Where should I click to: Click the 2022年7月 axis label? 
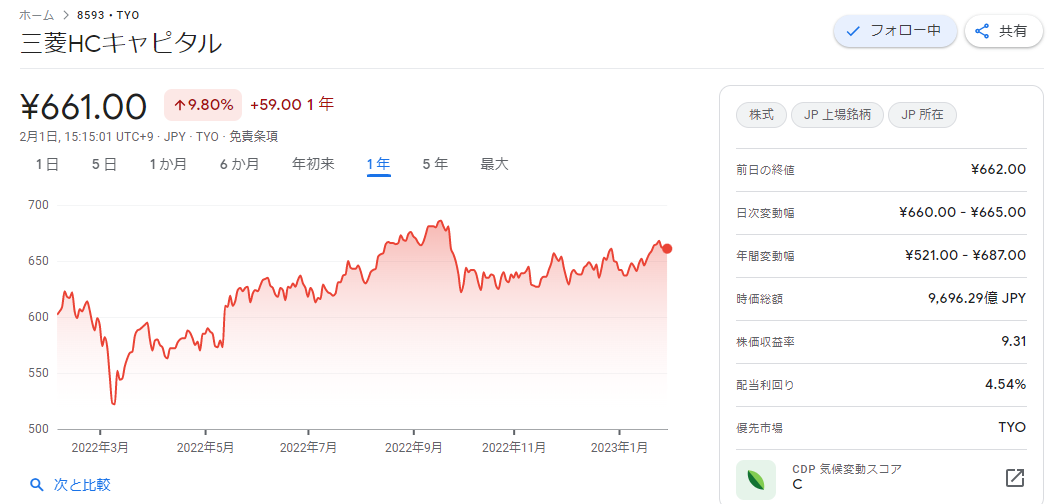pyautogui.click(x=308, y=447)
